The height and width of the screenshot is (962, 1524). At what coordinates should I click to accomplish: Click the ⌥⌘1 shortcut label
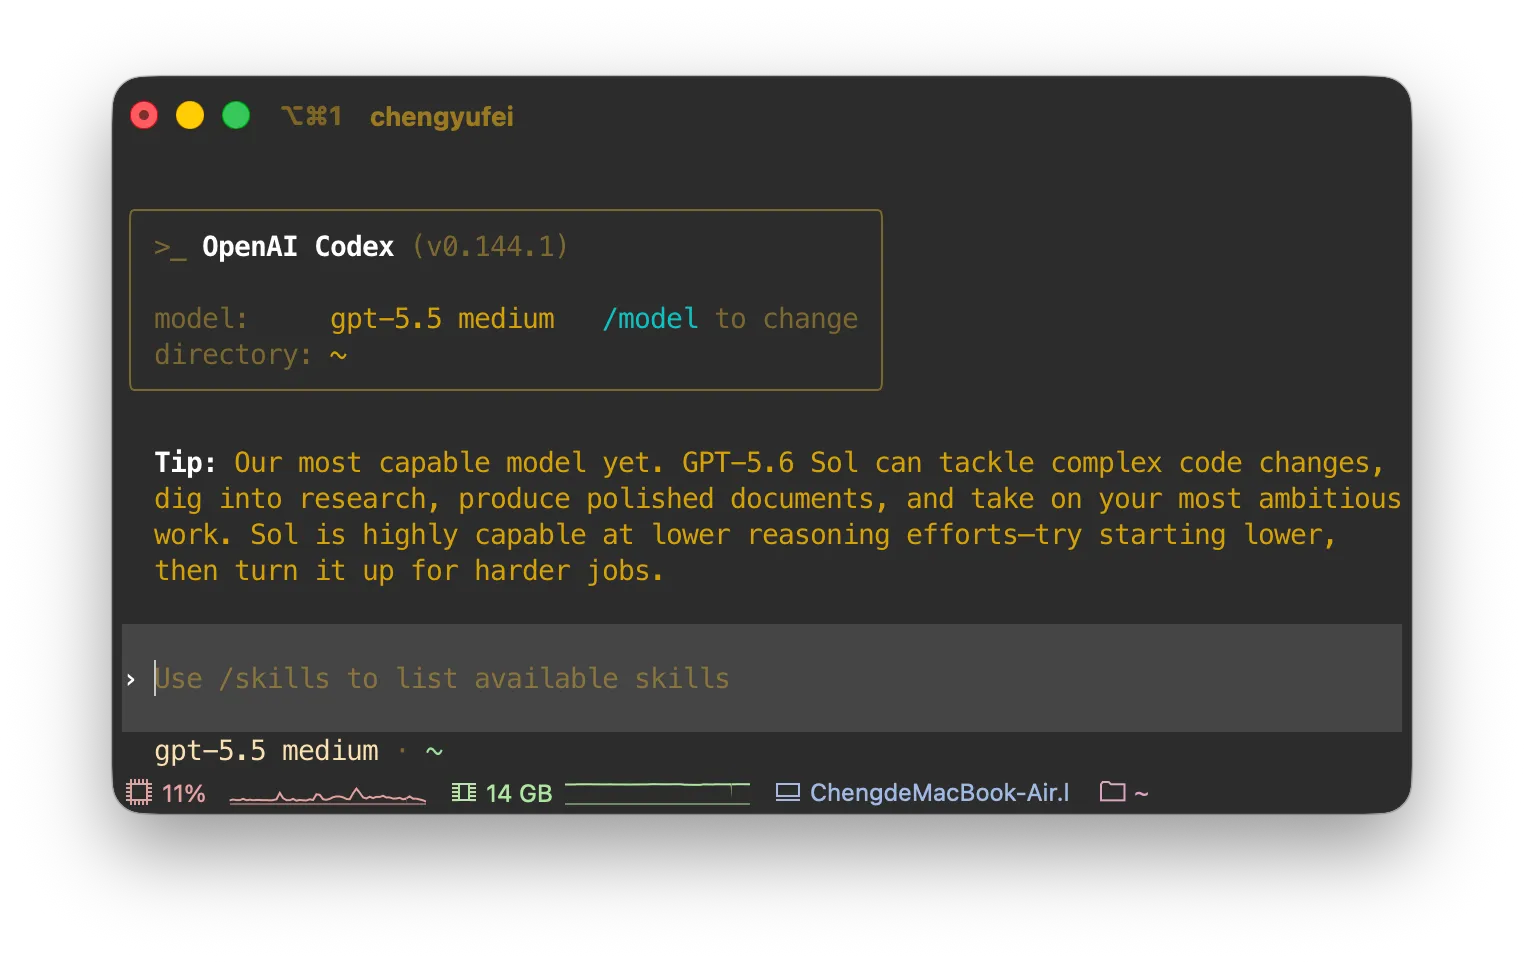click(x=312, y=117)
